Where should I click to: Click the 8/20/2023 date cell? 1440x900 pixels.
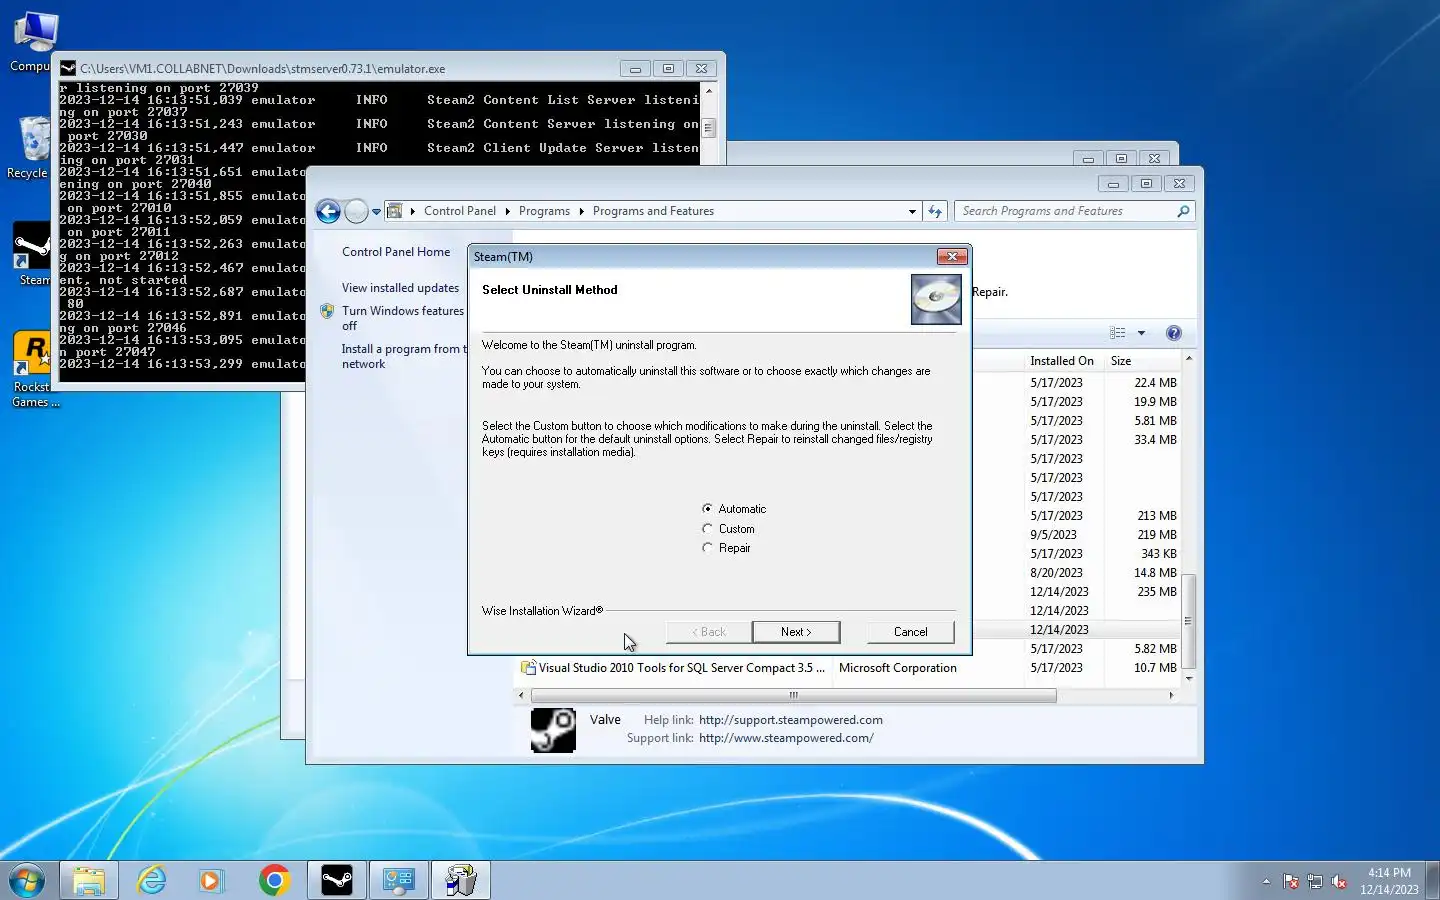[1057, 573]
